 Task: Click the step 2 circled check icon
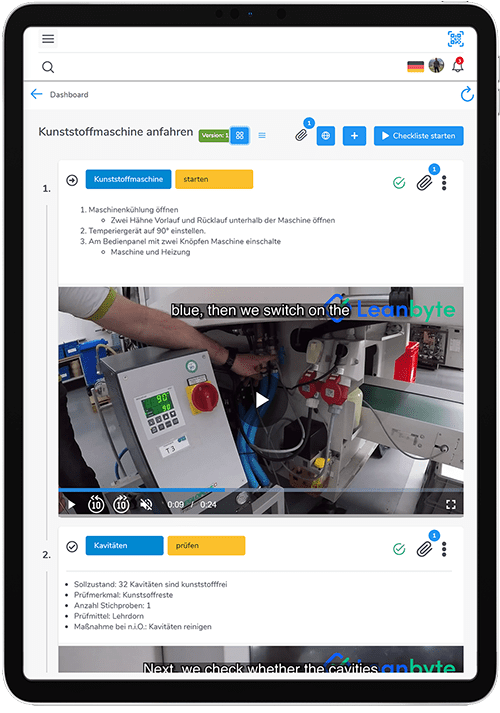72,547
